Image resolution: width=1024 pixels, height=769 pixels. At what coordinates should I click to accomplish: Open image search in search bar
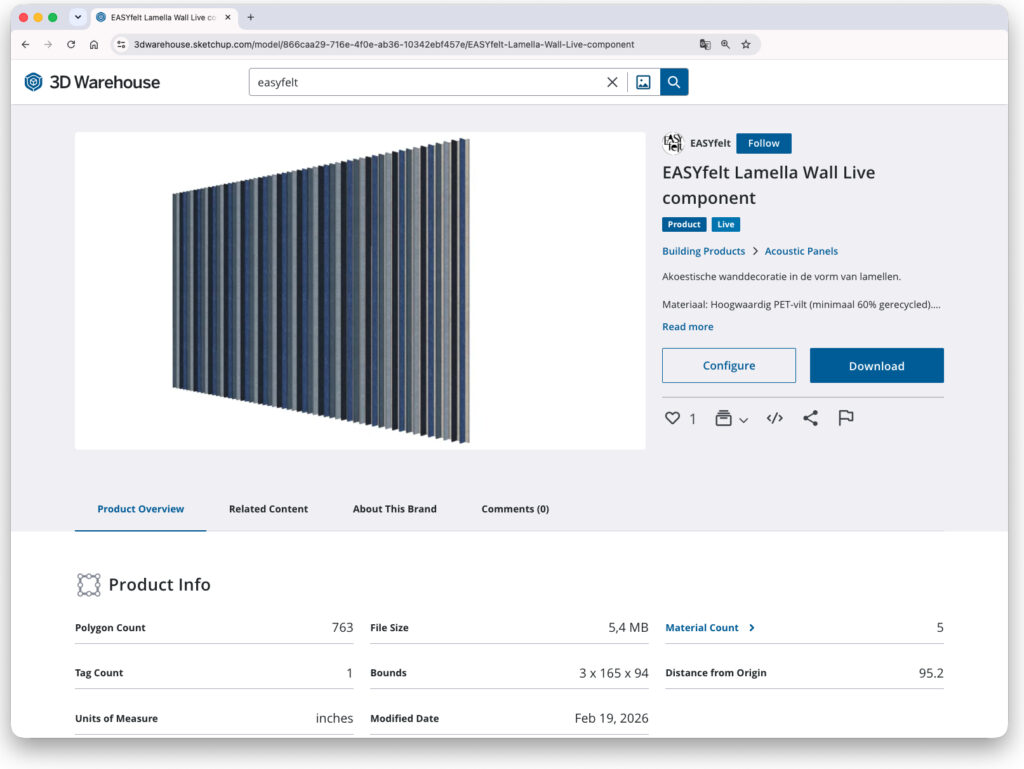pos(643,82)
